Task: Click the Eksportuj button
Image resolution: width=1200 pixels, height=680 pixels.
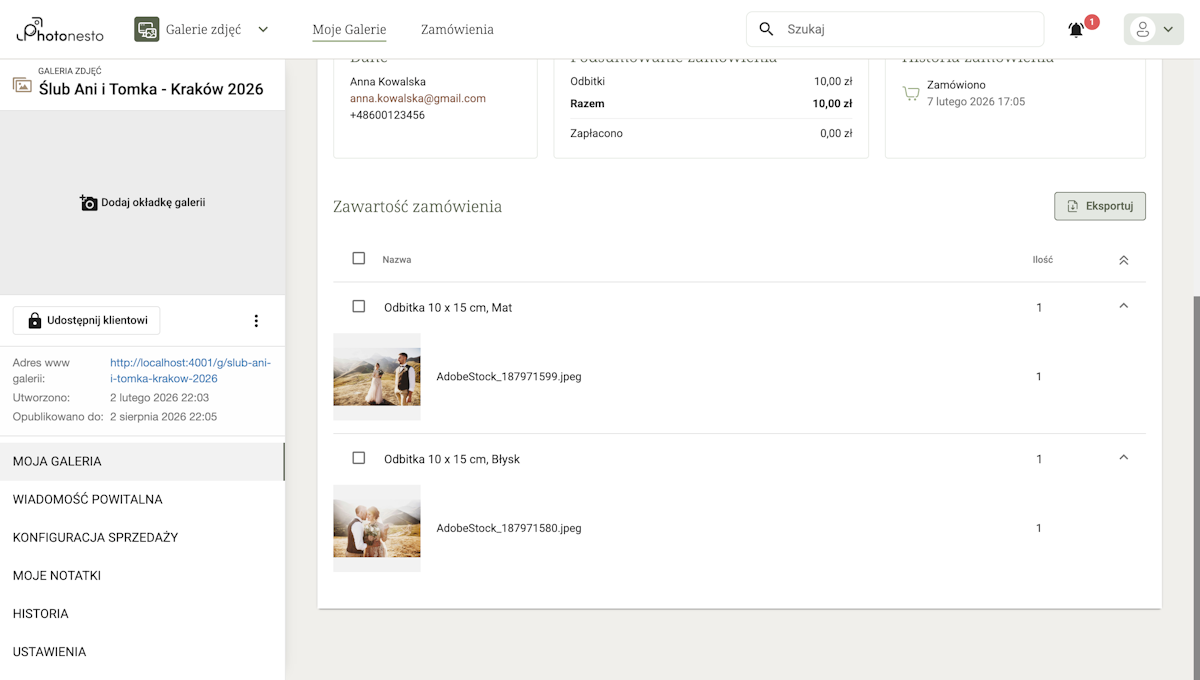Action: 1099,206
